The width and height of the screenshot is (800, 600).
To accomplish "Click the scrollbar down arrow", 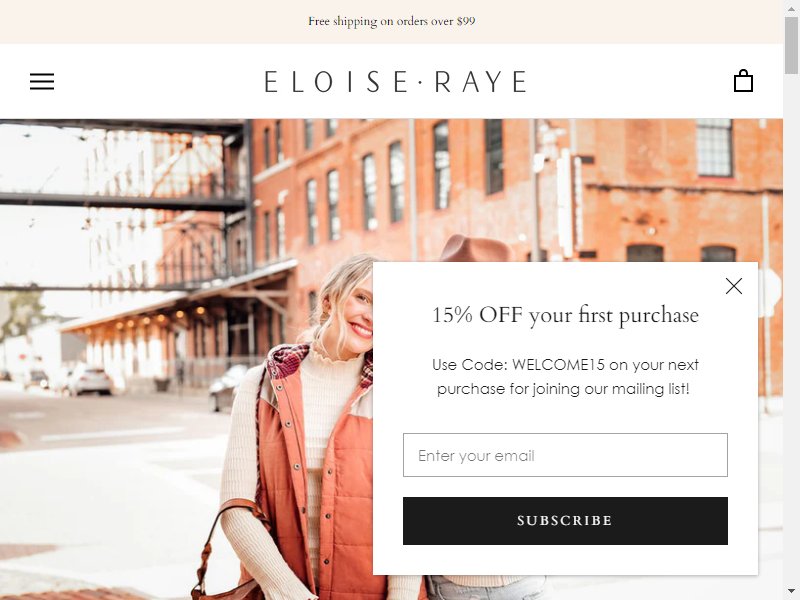I will [x=791, y=594].
